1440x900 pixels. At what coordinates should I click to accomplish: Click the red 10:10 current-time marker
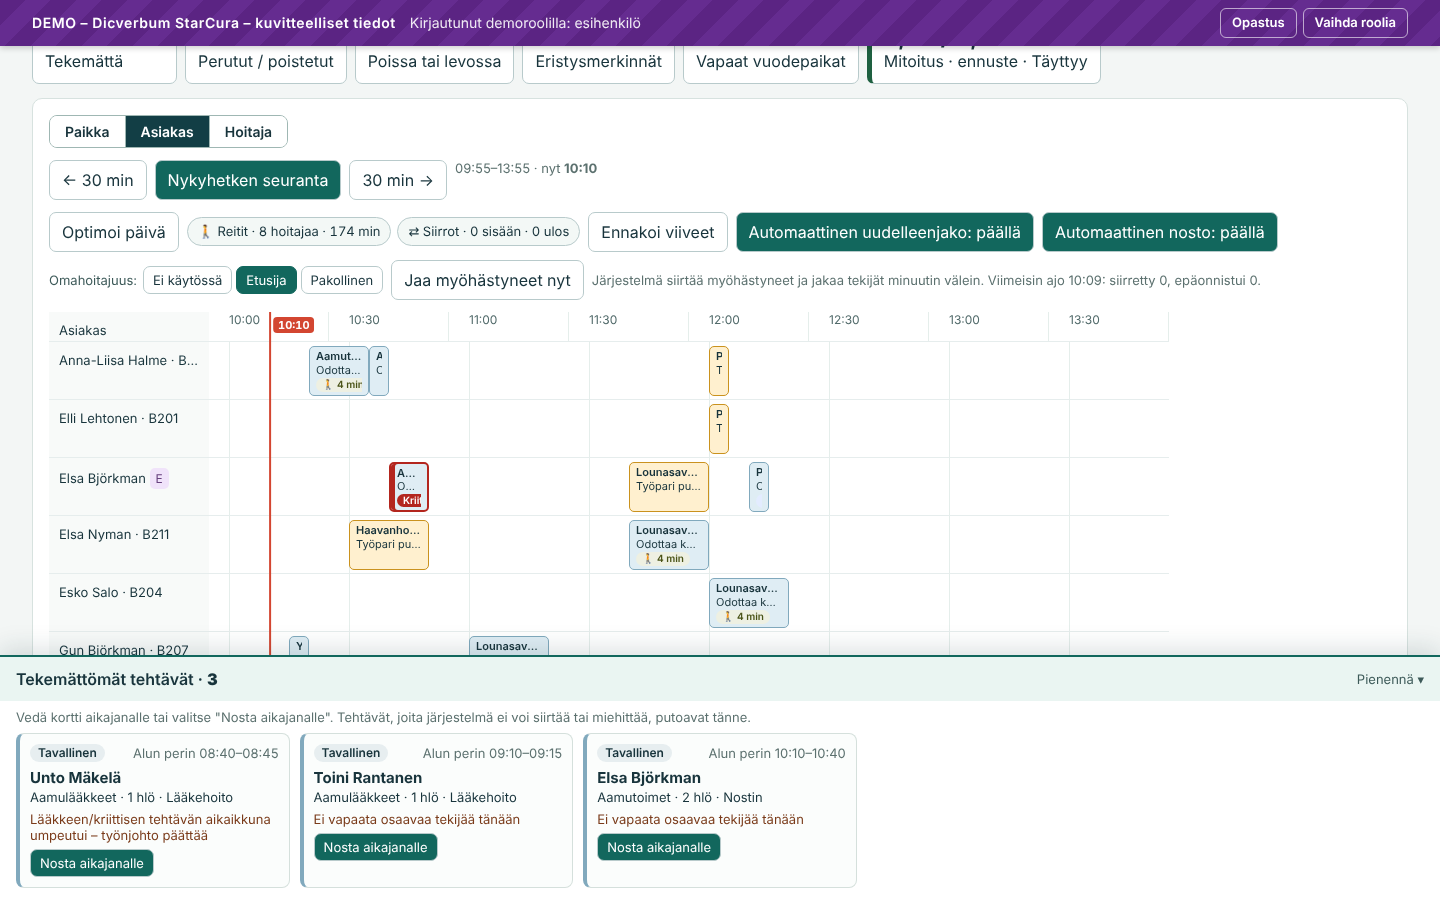click(294, 325)
